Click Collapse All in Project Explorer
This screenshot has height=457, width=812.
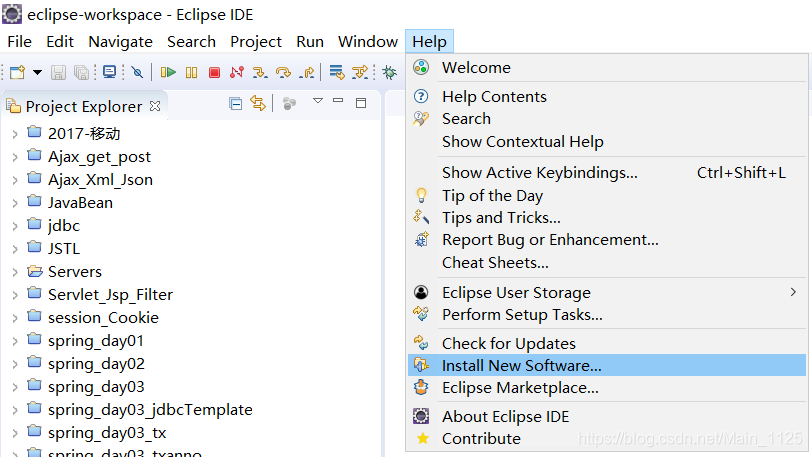coord(236,104)
